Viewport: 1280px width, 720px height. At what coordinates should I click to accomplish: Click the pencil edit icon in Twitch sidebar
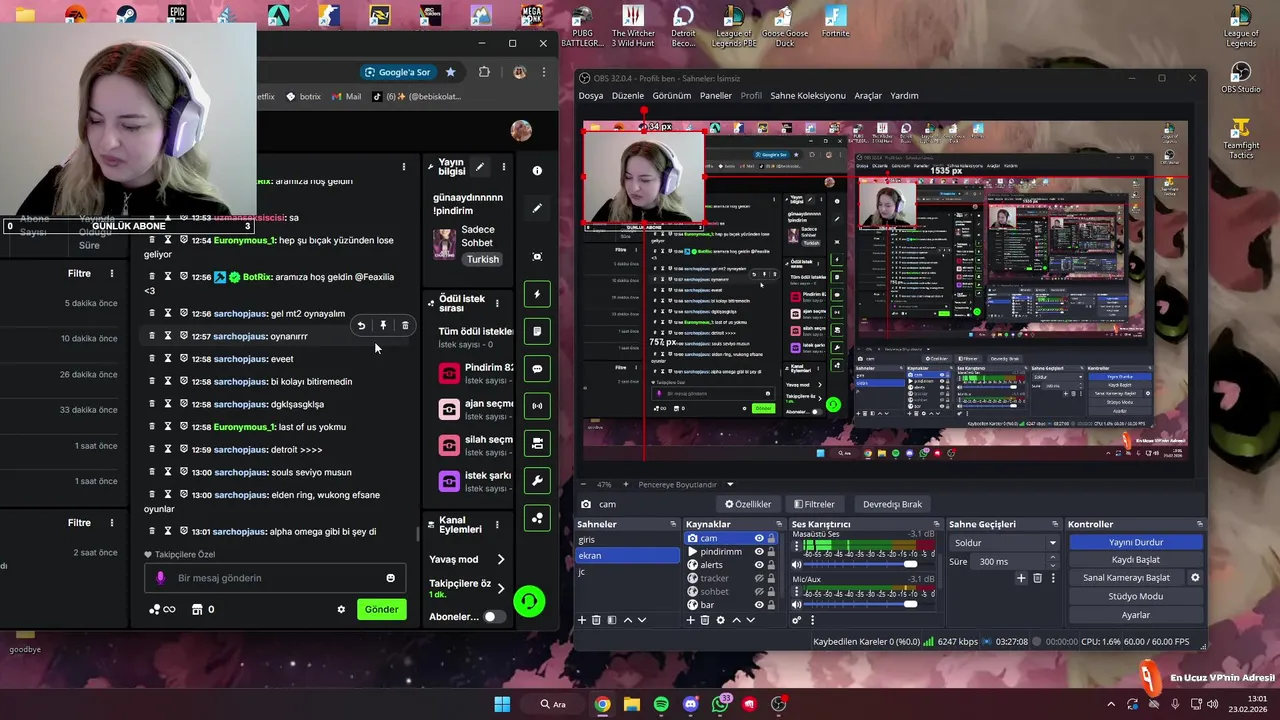pyautogui.click(x=537, y=208)
